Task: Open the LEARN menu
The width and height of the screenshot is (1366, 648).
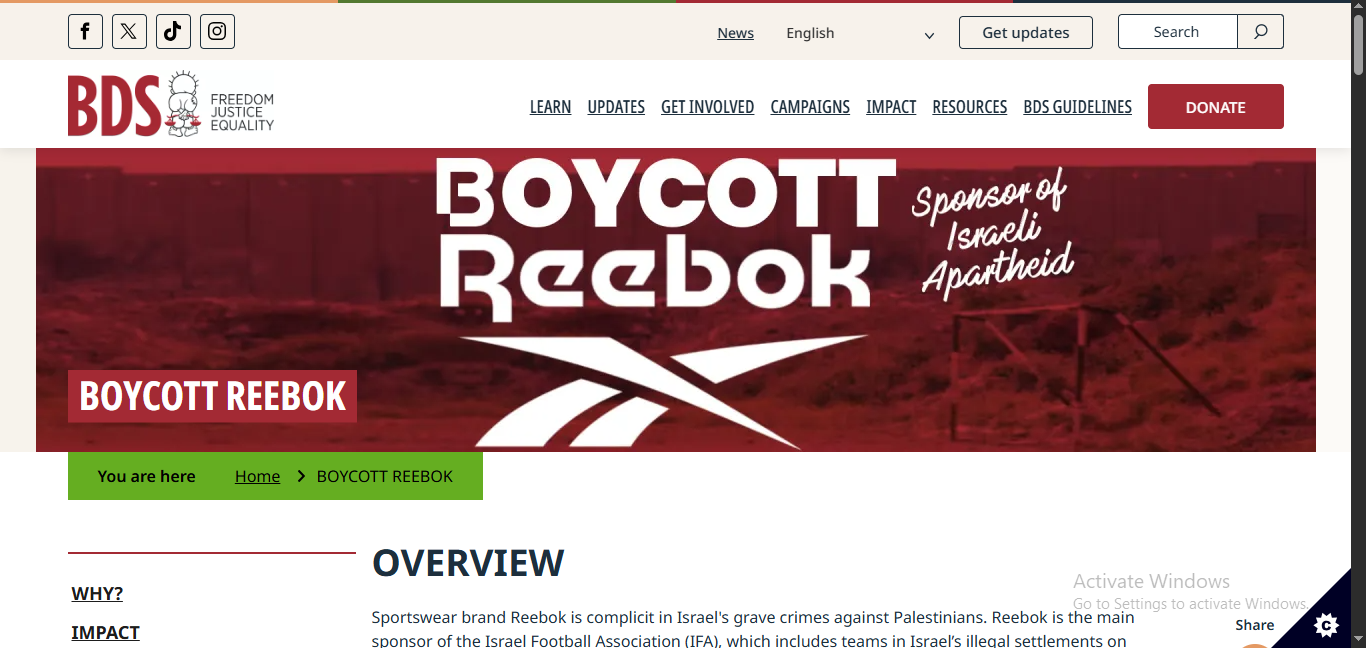Action: tap(550, 107)
